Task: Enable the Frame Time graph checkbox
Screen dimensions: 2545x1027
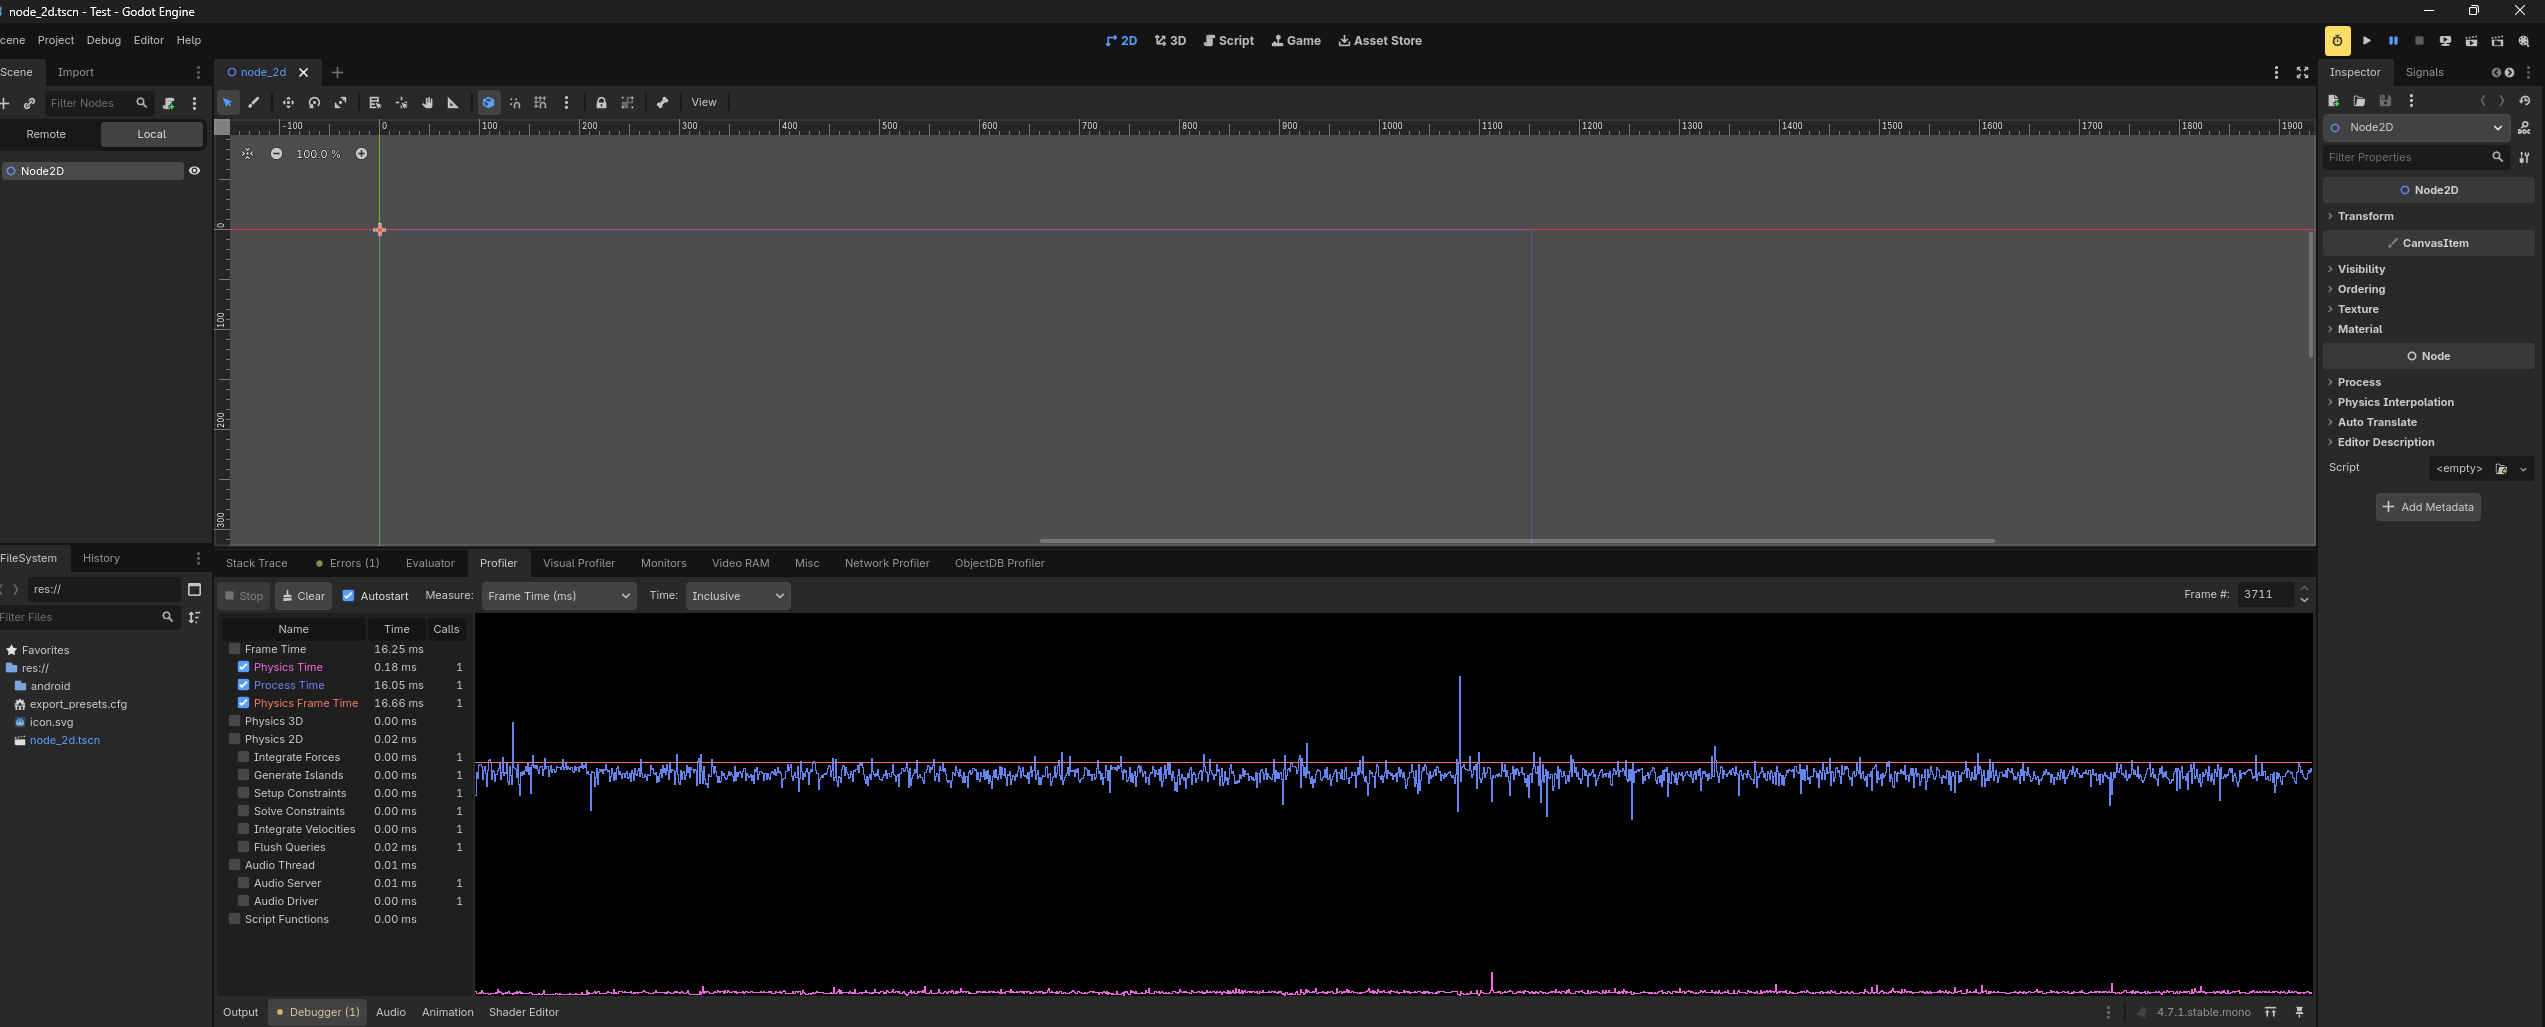Action: tap(235, 649)
